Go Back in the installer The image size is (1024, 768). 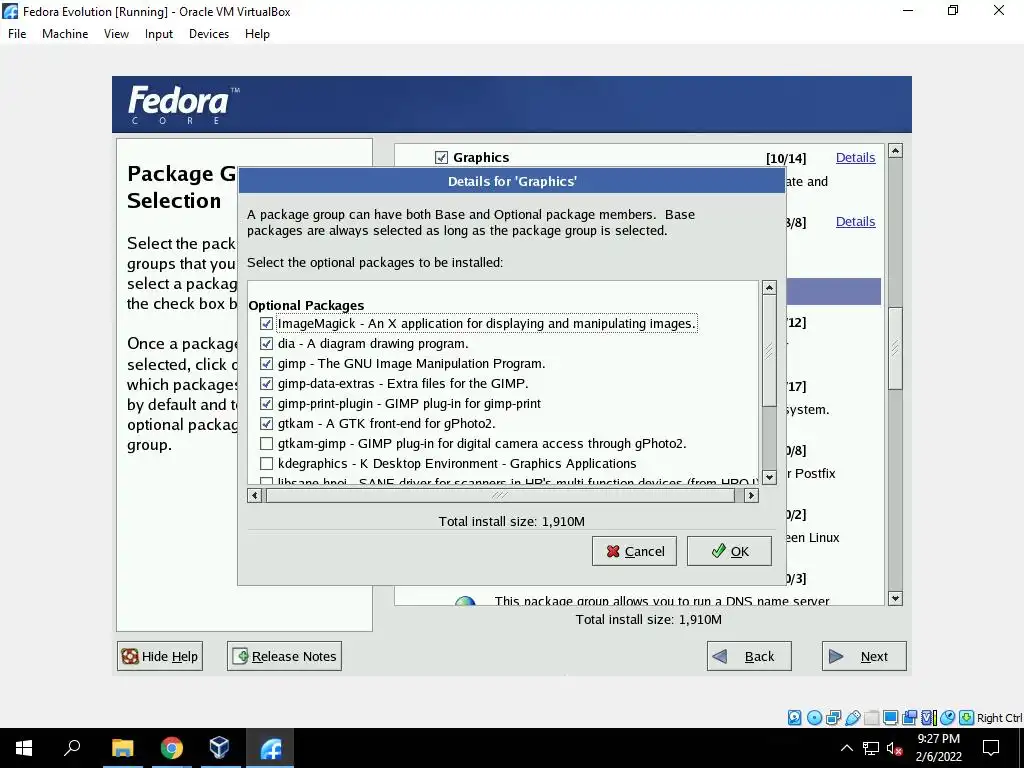[749, 656]
